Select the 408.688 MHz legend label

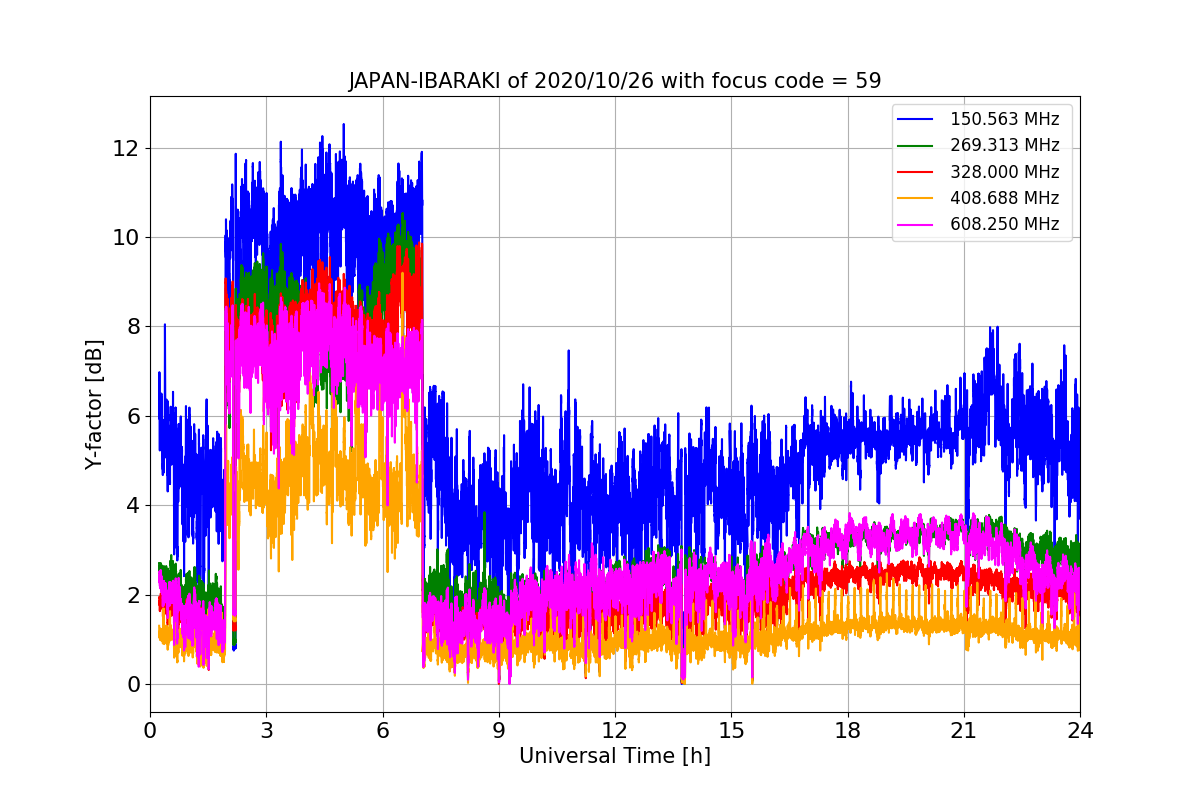click(1005, 198)
